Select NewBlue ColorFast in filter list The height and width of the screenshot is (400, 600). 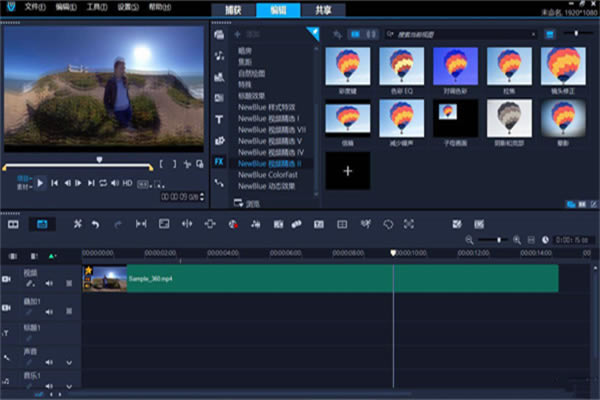[266, 173]
